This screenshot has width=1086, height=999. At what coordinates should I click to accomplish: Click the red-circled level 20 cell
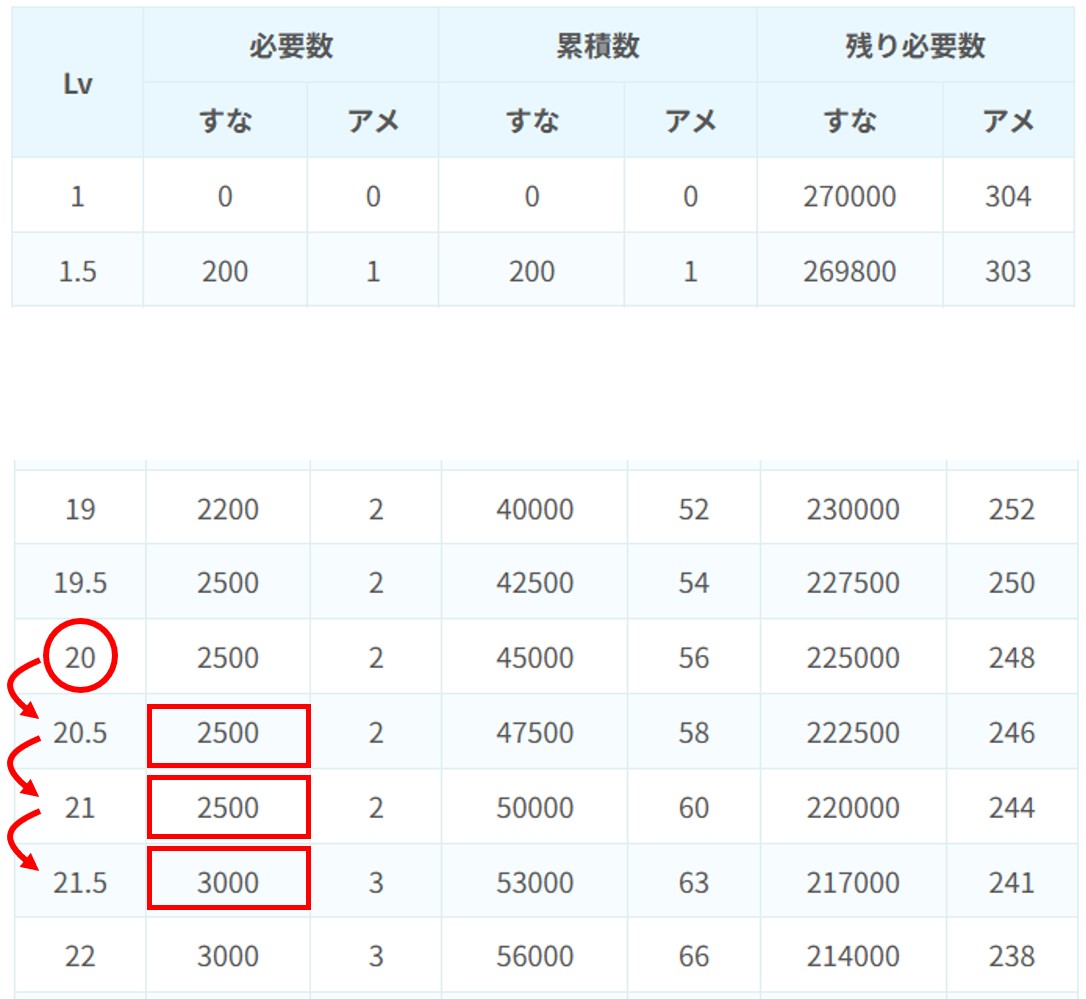[x=80, y=658]
